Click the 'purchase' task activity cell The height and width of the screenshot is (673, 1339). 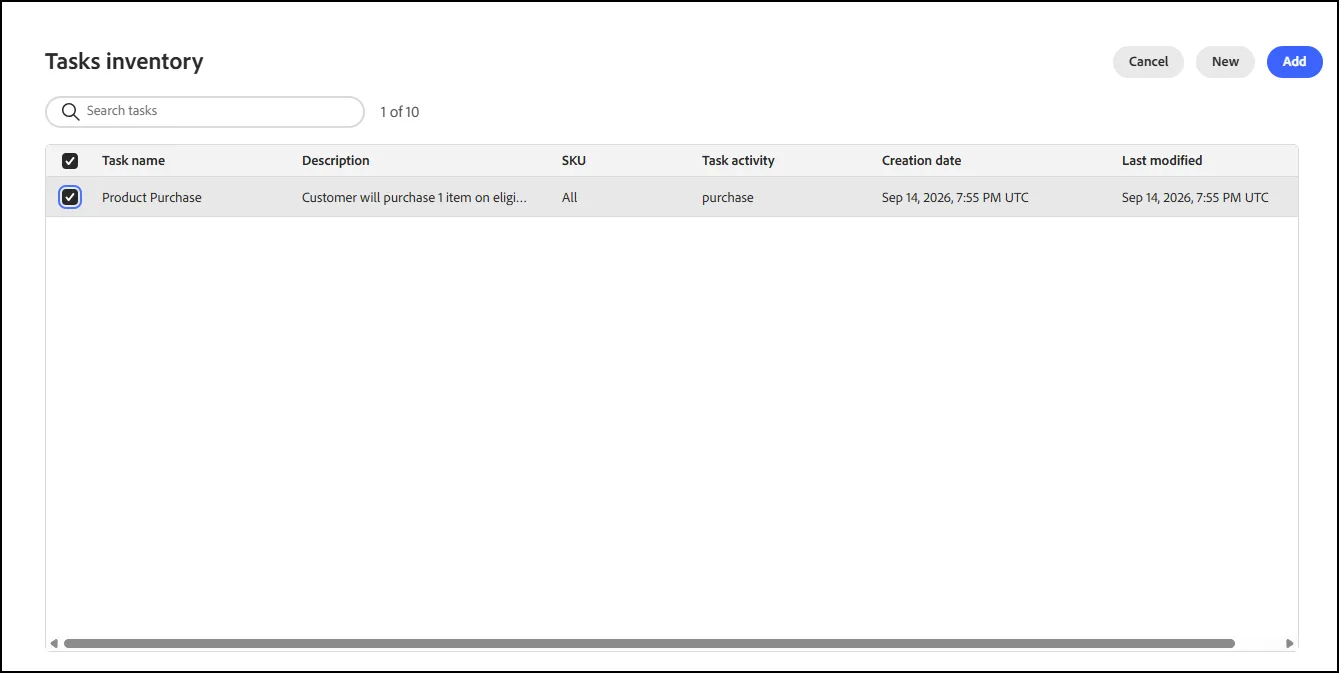pos(728,198)
